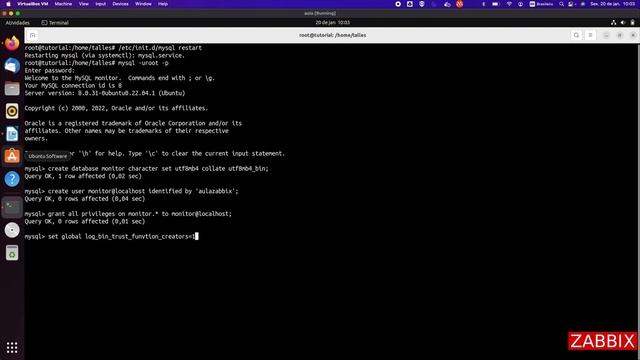Click the 'Copyright (c) 2000, 2022' line
Screen dimensions: 640x360
116,108
